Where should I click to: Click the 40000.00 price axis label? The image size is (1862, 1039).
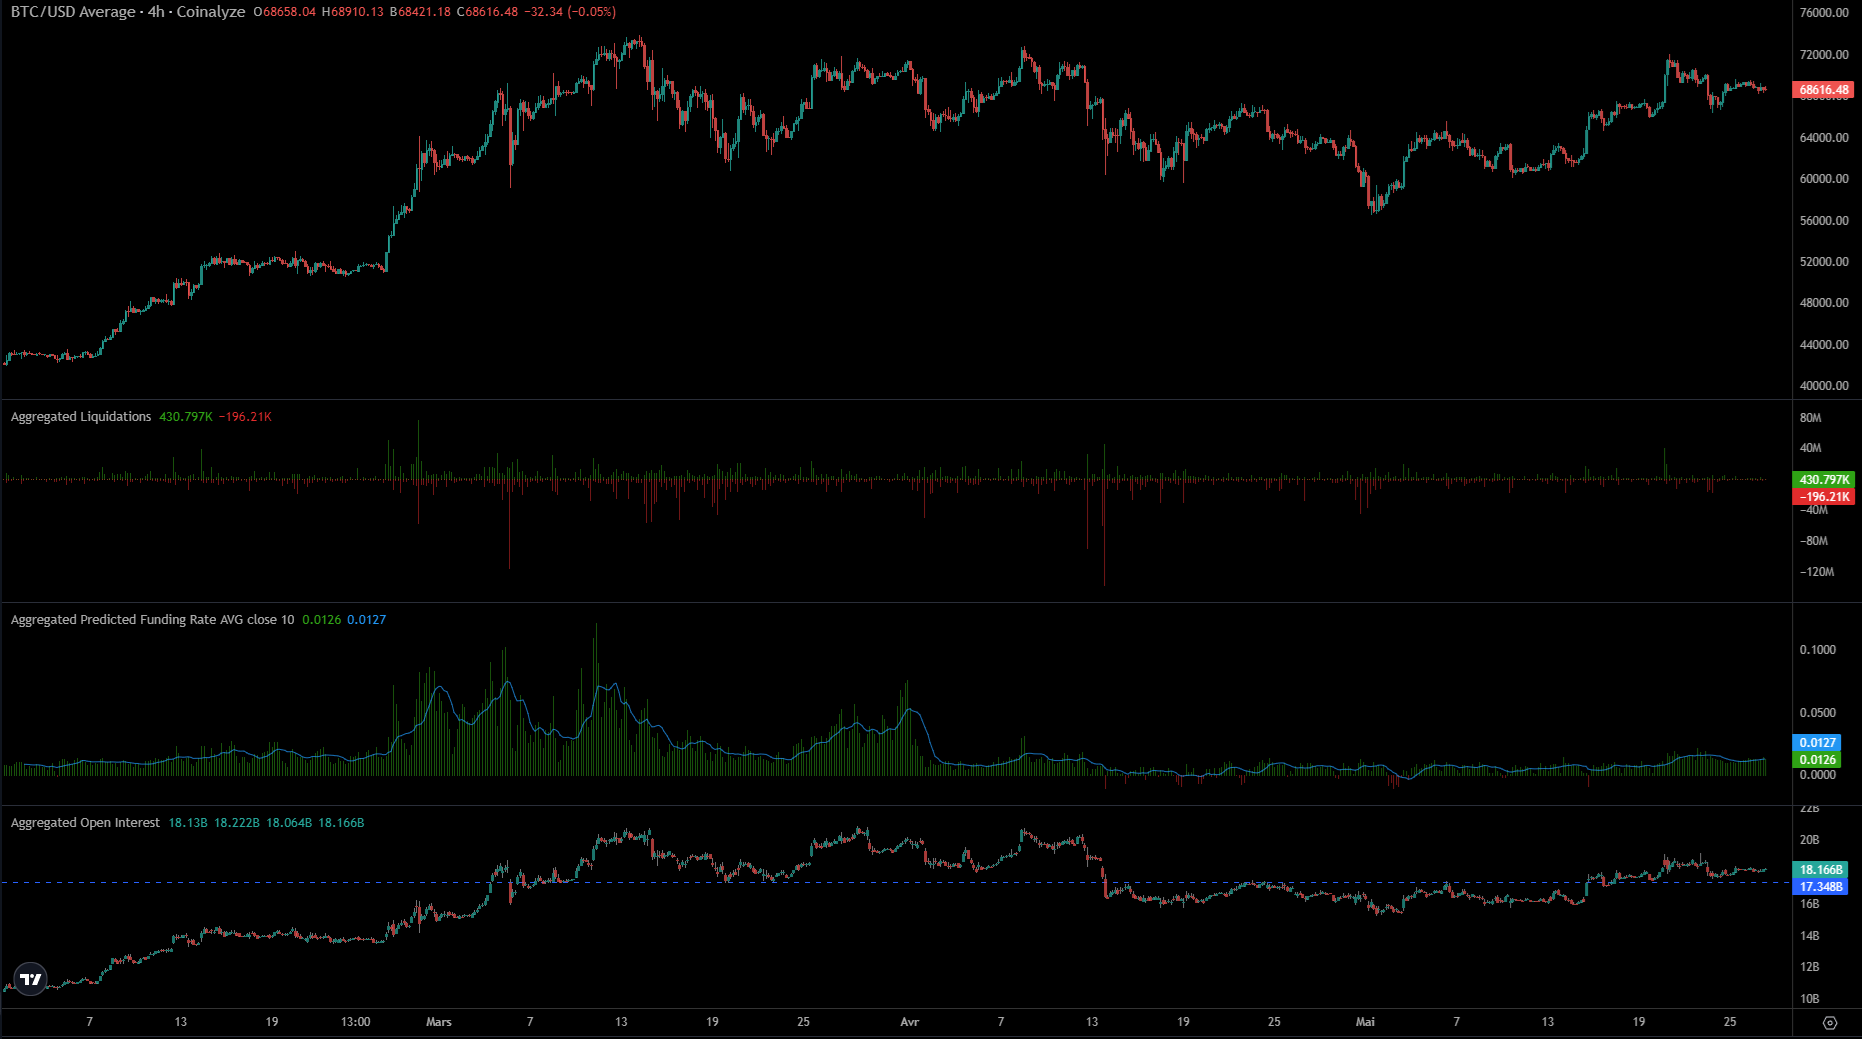click(1824, 386)
